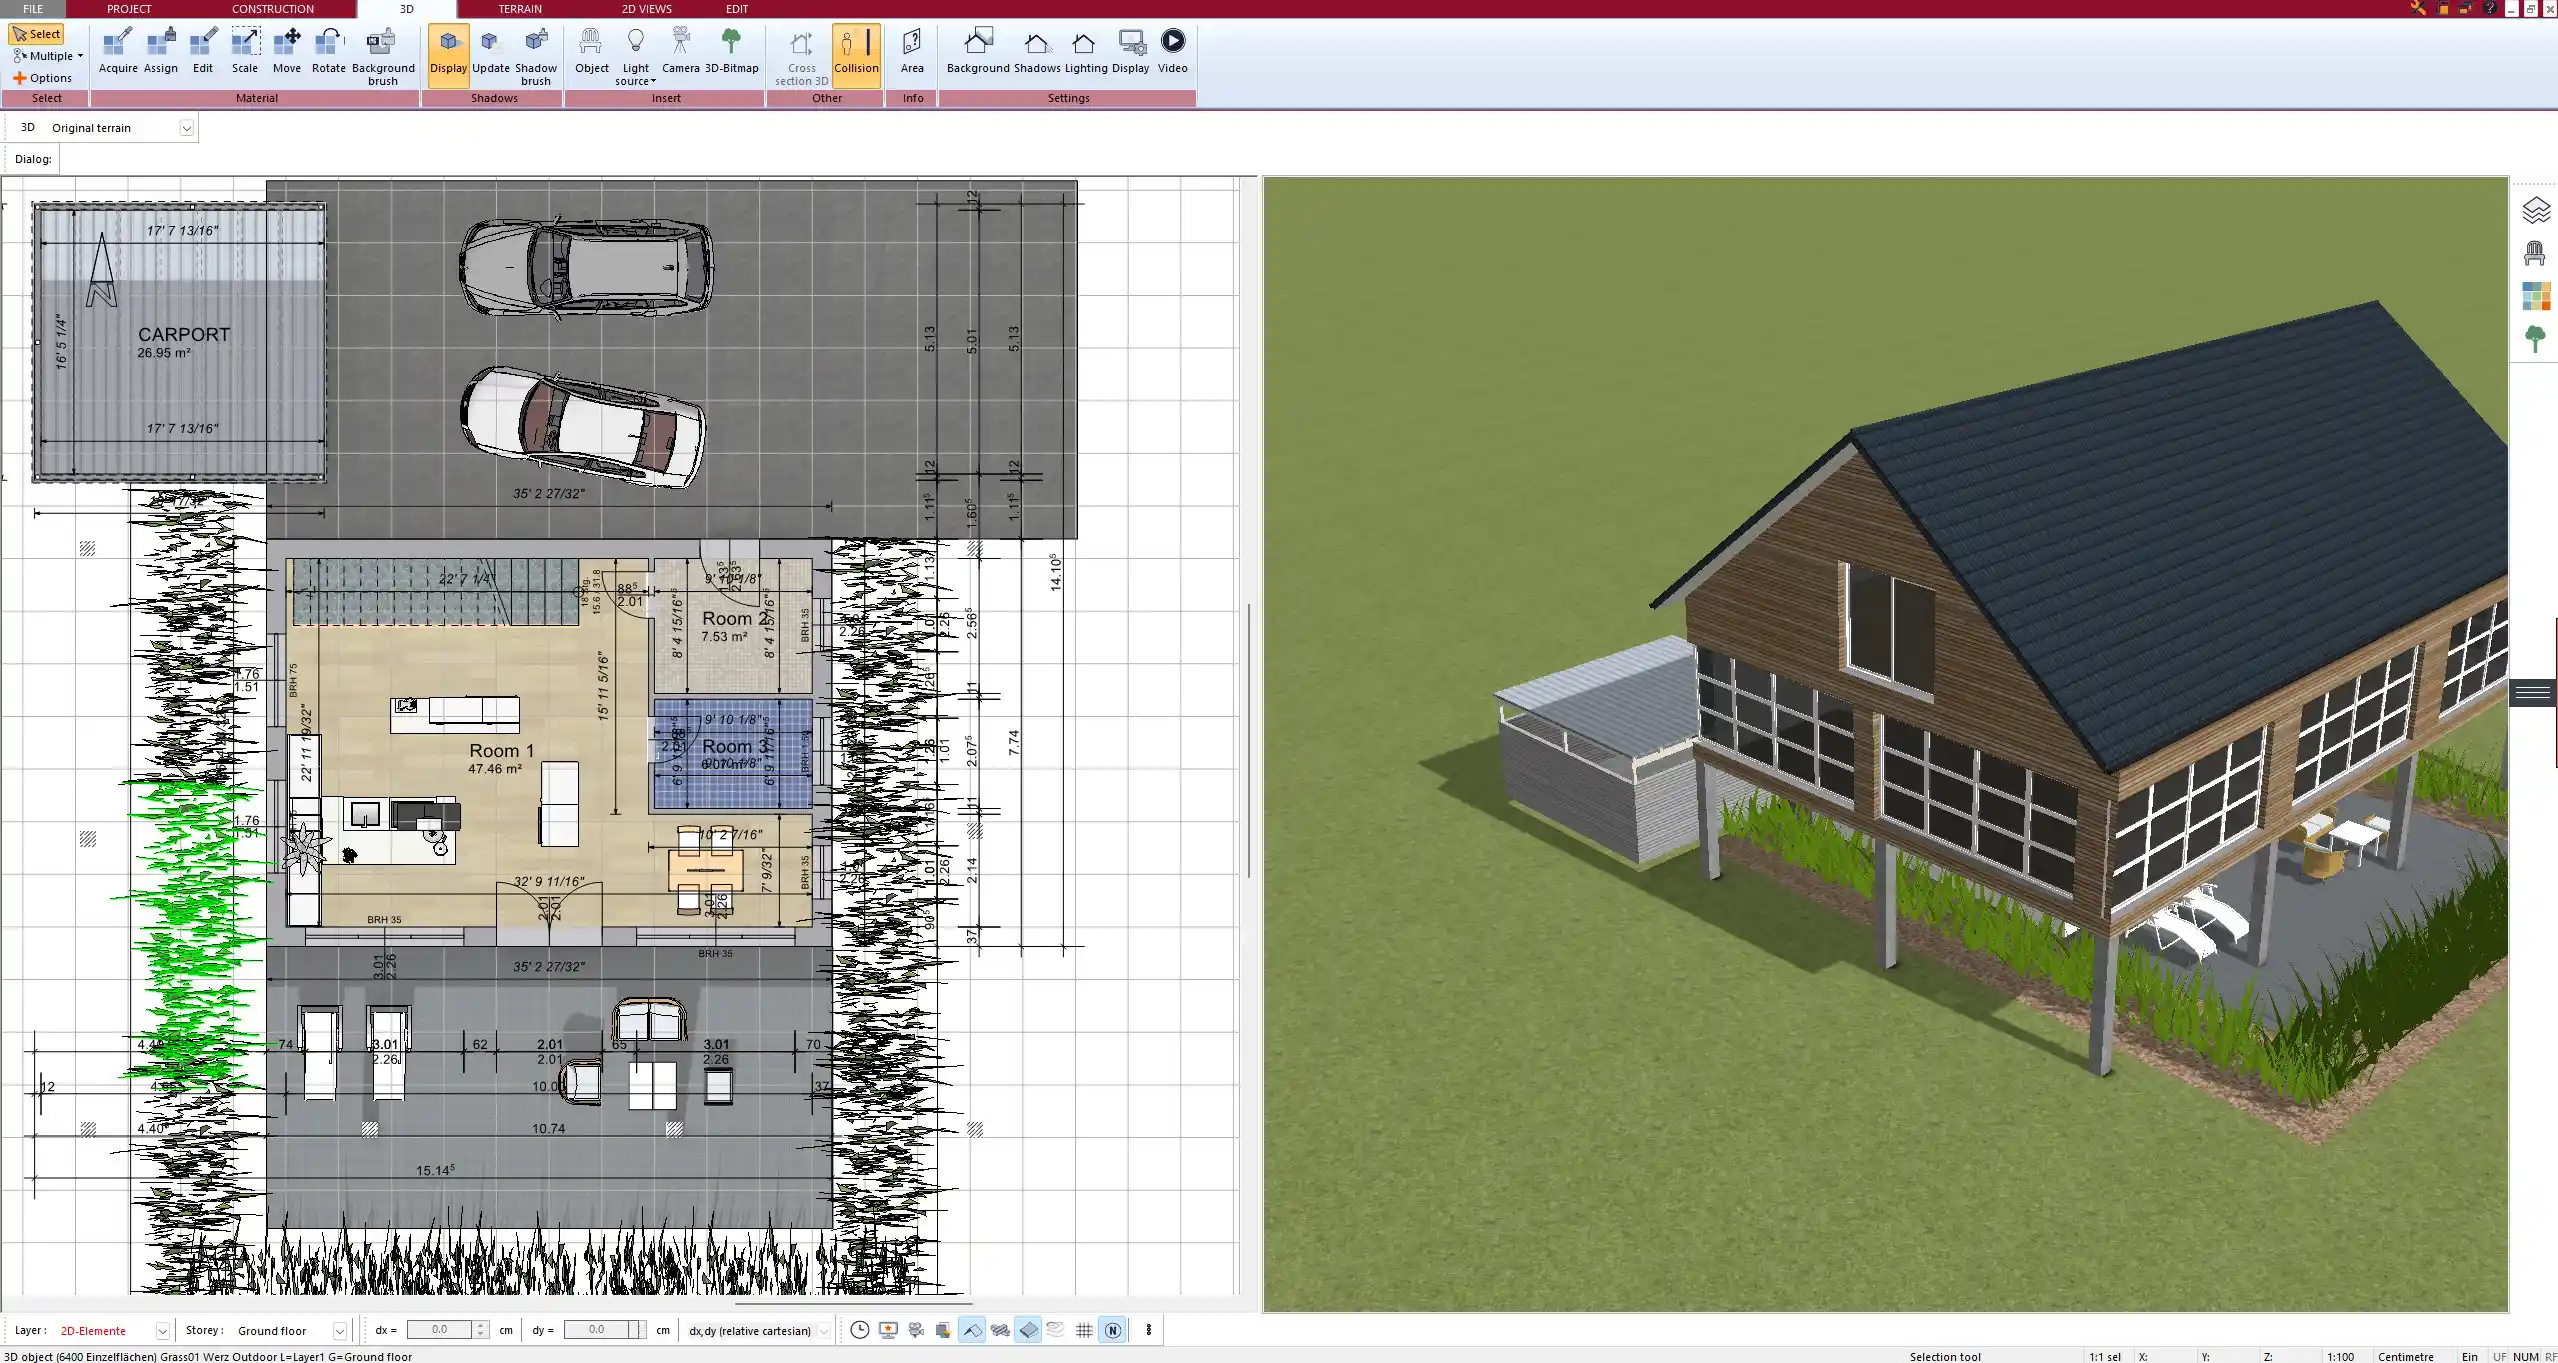Open the Original terrain dropdown
Viewport: 2558px width, 1363px height.
point(188,127)
